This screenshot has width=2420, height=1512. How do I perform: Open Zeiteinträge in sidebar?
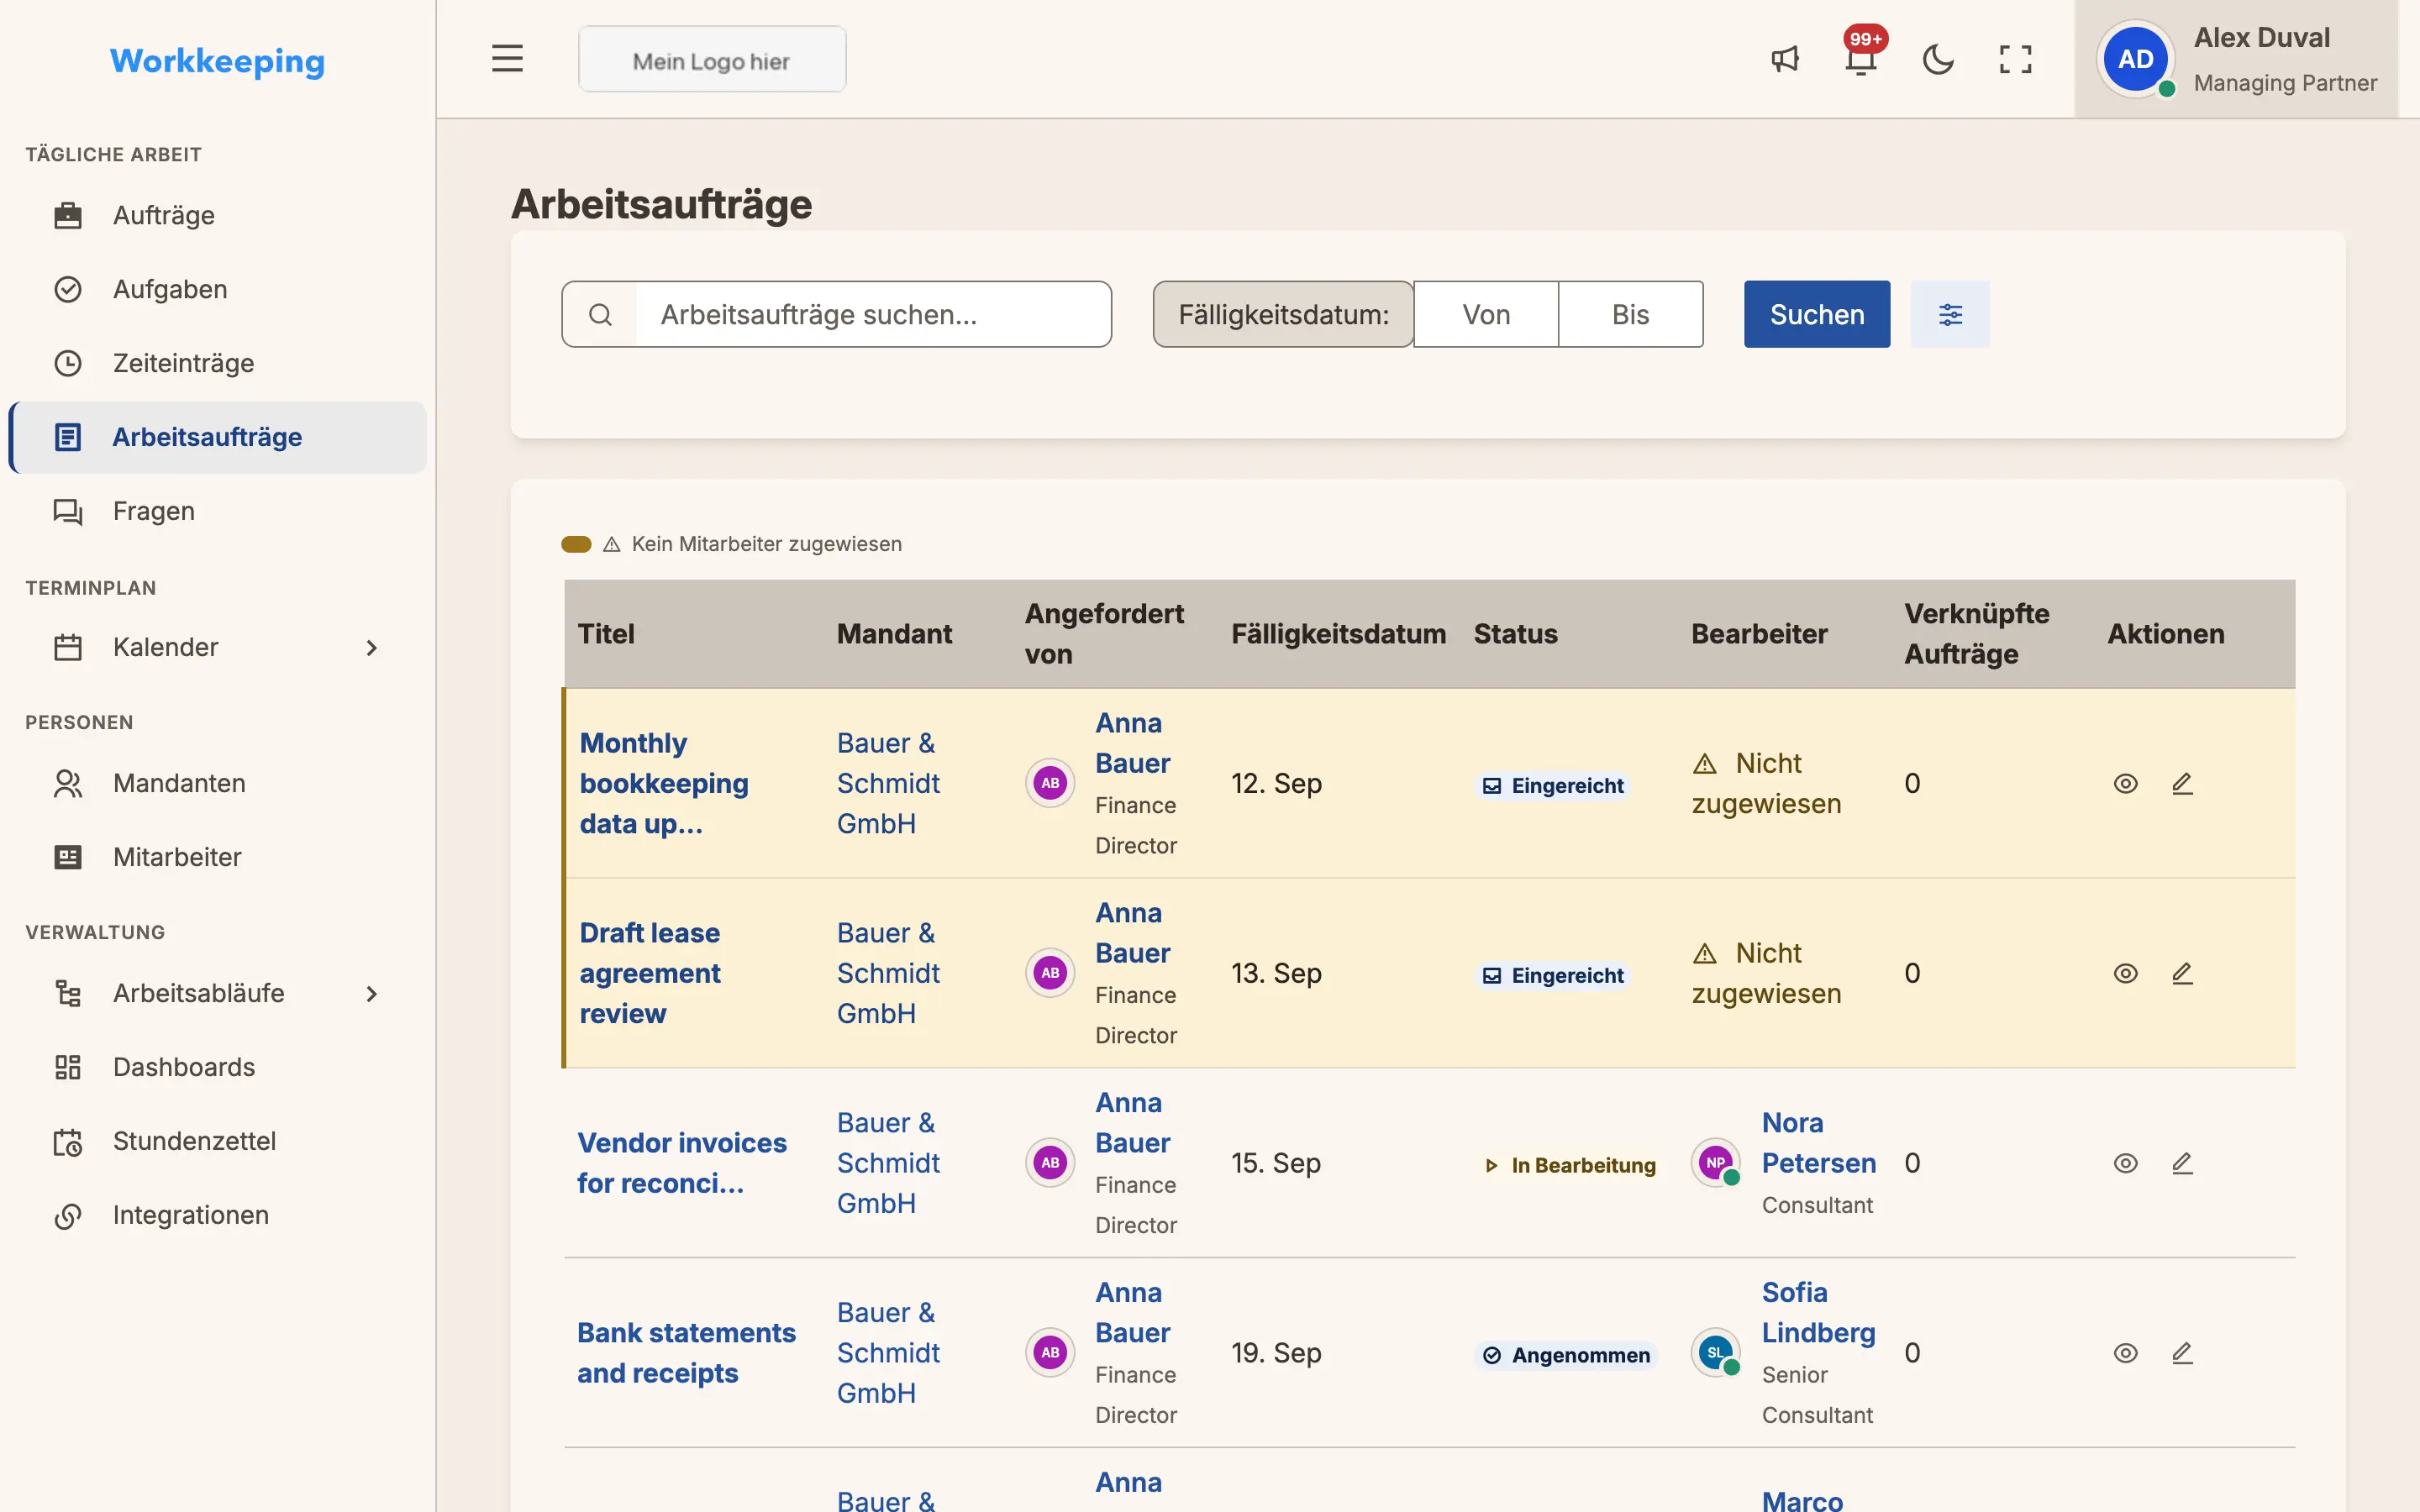pyautogui.click(x=218, y=363)
